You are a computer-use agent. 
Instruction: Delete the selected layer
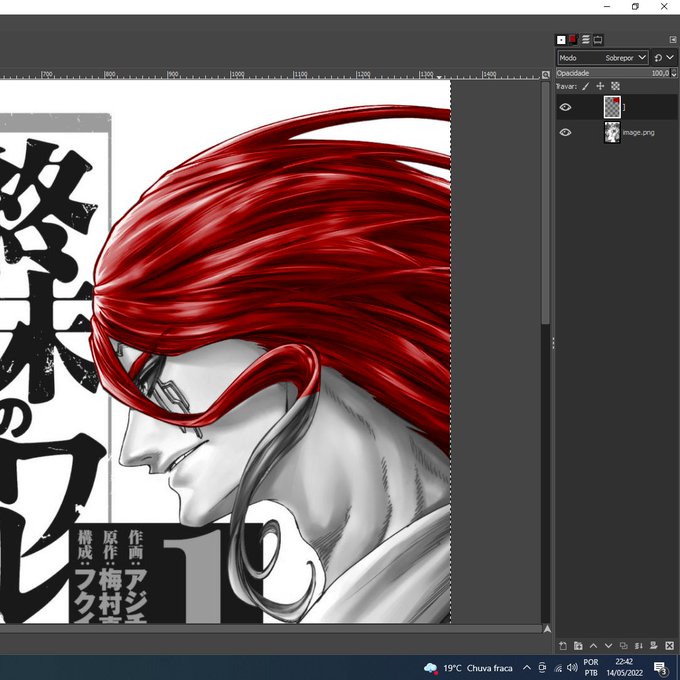pyautogui.click(x=670, y=646)
